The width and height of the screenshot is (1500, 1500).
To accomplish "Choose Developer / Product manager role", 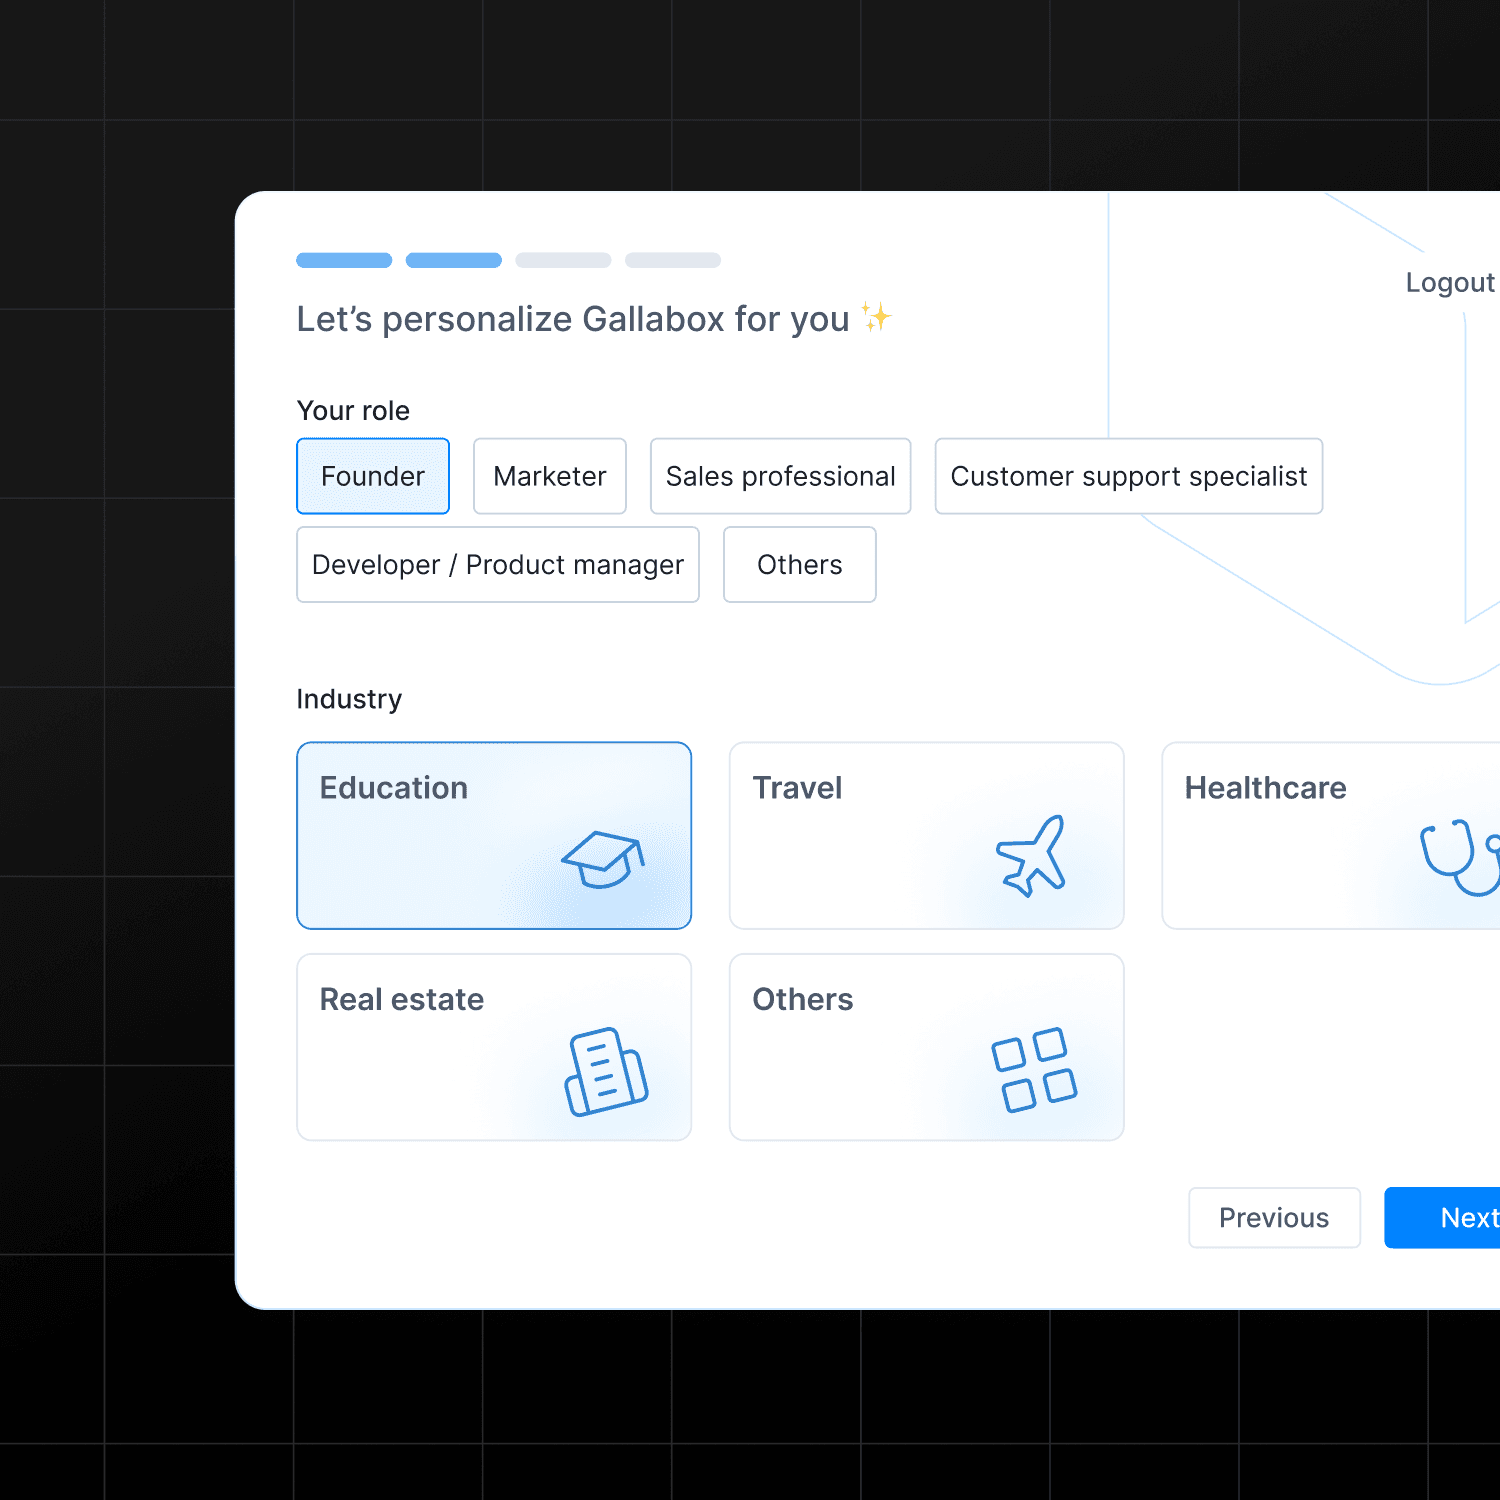I will [x=498, y=565].
